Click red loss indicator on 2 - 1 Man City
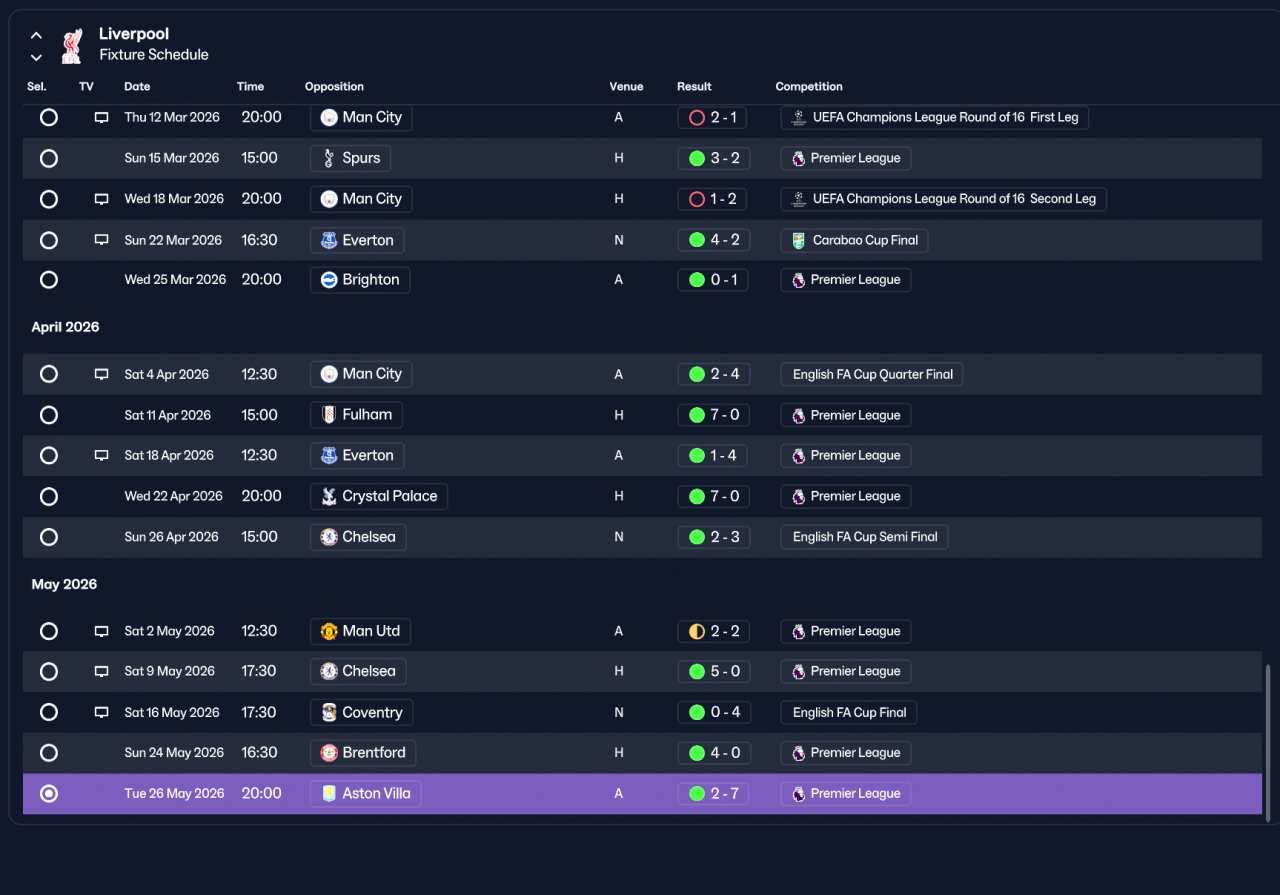Screen dimensions: 1280x895 (697, 118)
